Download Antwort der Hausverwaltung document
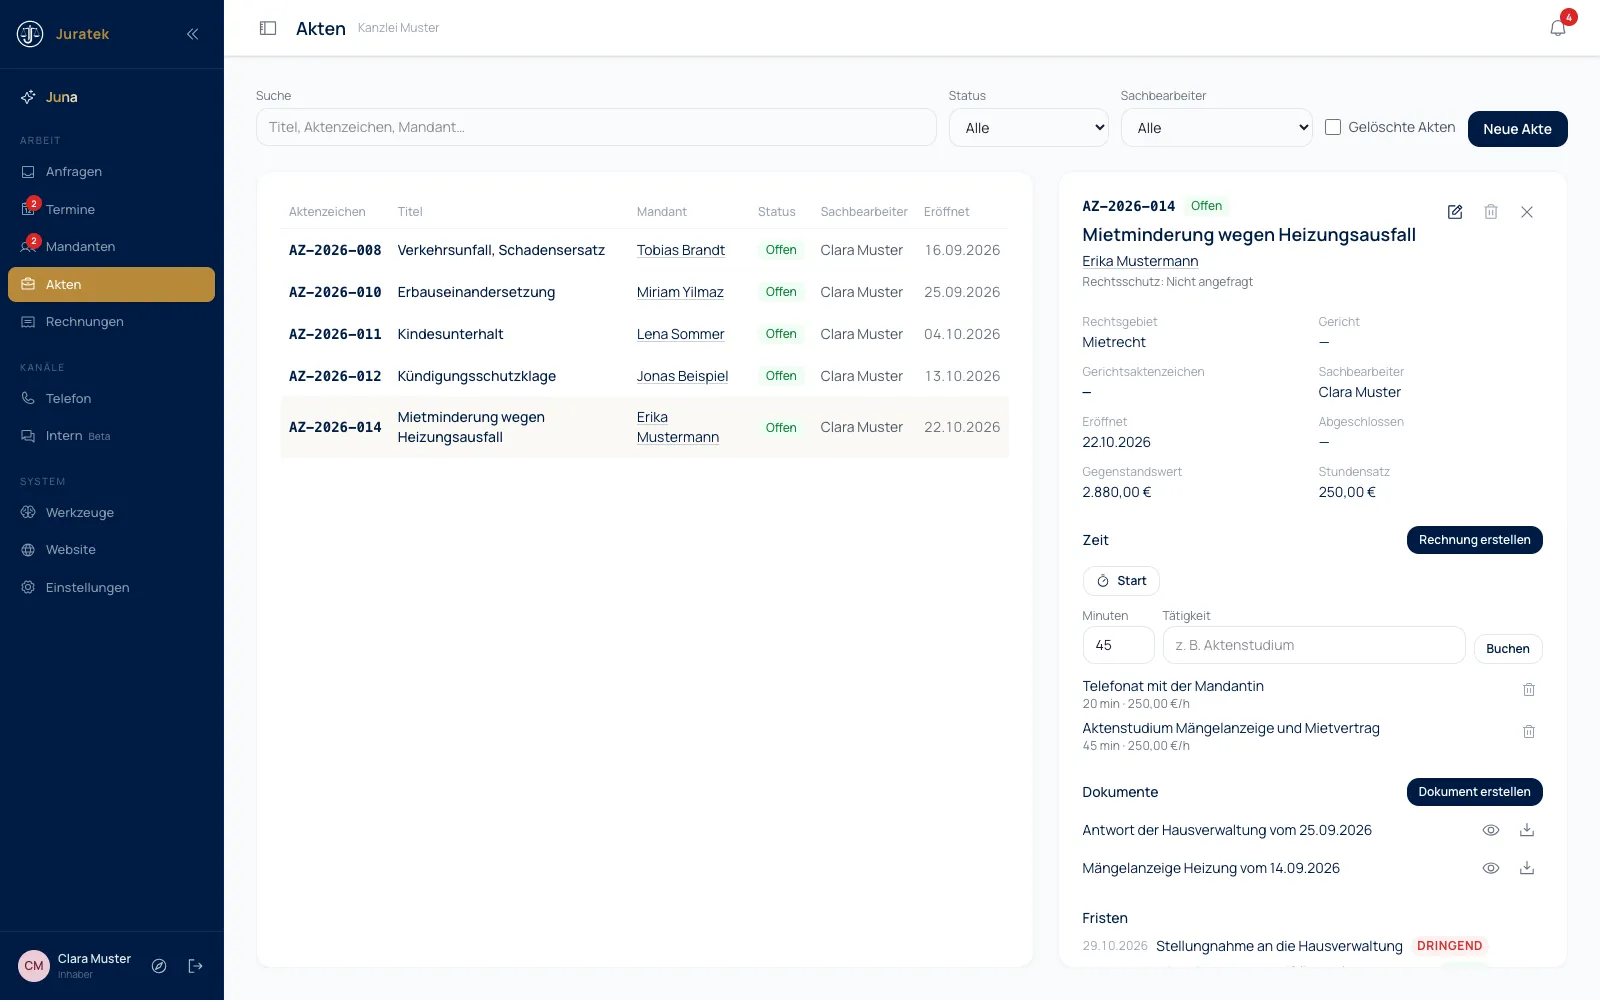This screenshot has width=1600, height=1000. click(x=1527, y=830)
